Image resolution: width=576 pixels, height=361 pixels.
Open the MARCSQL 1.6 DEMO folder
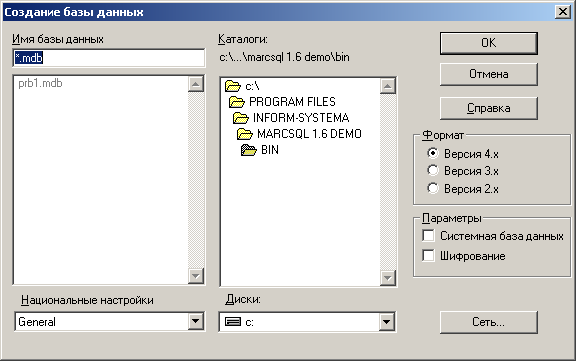[299, 134]
